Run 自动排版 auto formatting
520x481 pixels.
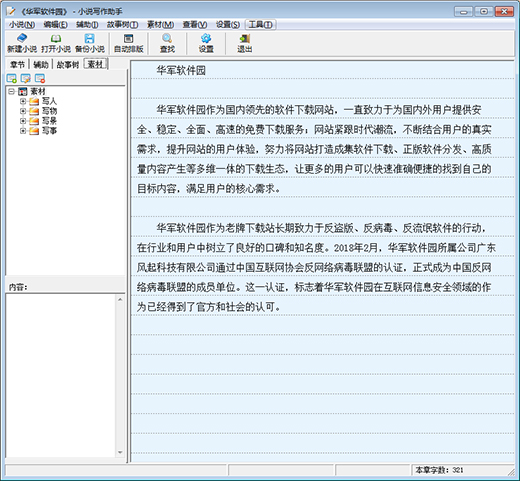click(128, 43)
